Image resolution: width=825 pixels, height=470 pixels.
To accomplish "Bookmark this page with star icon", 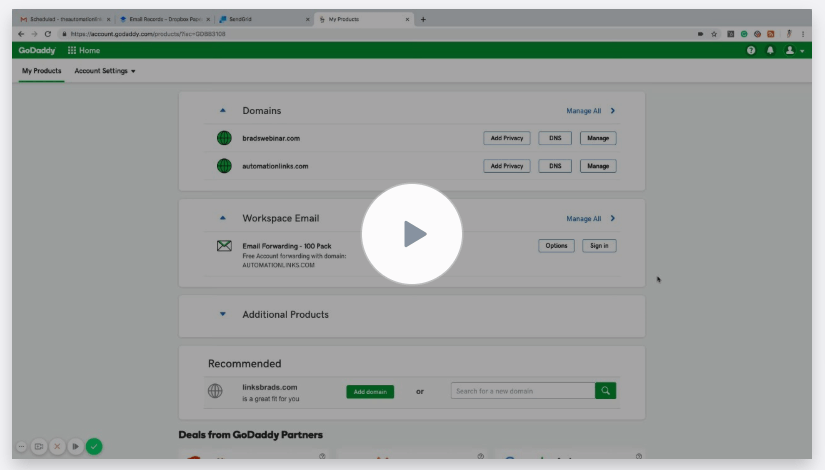I will point(714,34).
